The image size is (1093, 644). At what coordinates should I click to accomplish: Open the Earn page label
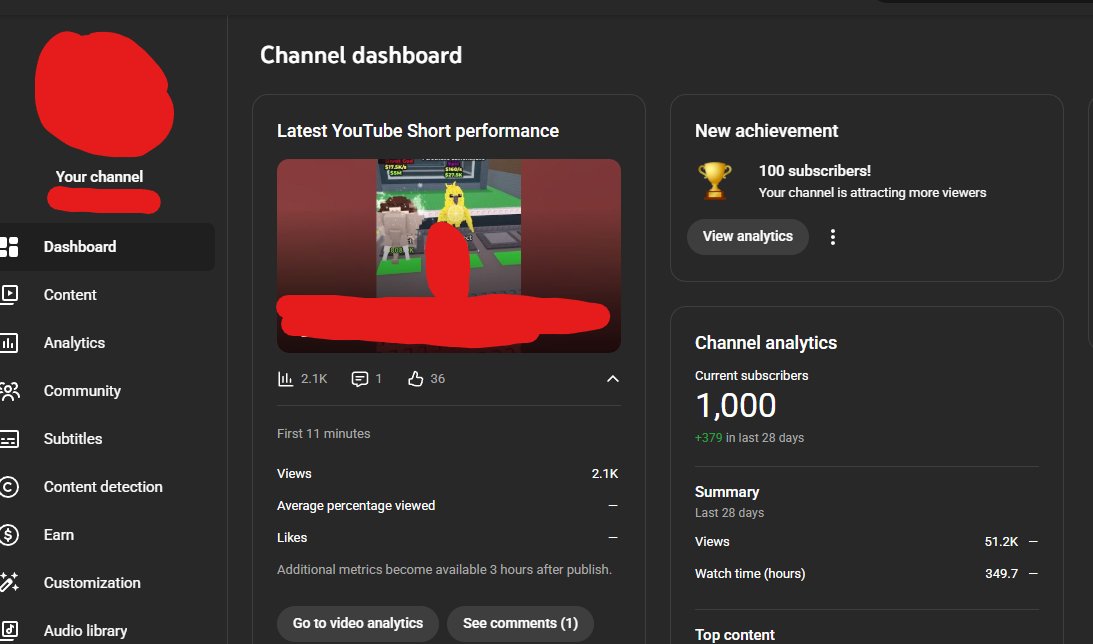(59, 535)
